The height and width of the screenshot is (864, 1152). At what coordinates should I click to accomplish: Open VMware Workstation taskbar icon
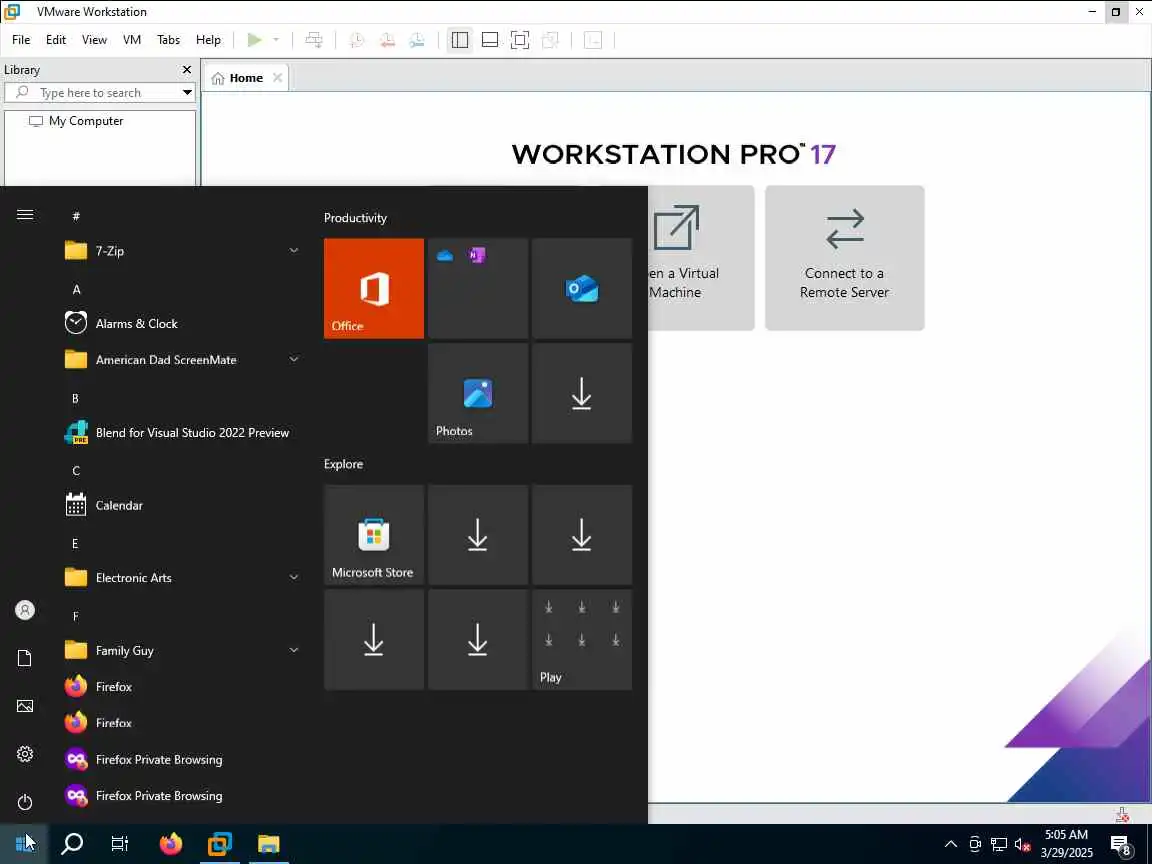pos(220,844)
